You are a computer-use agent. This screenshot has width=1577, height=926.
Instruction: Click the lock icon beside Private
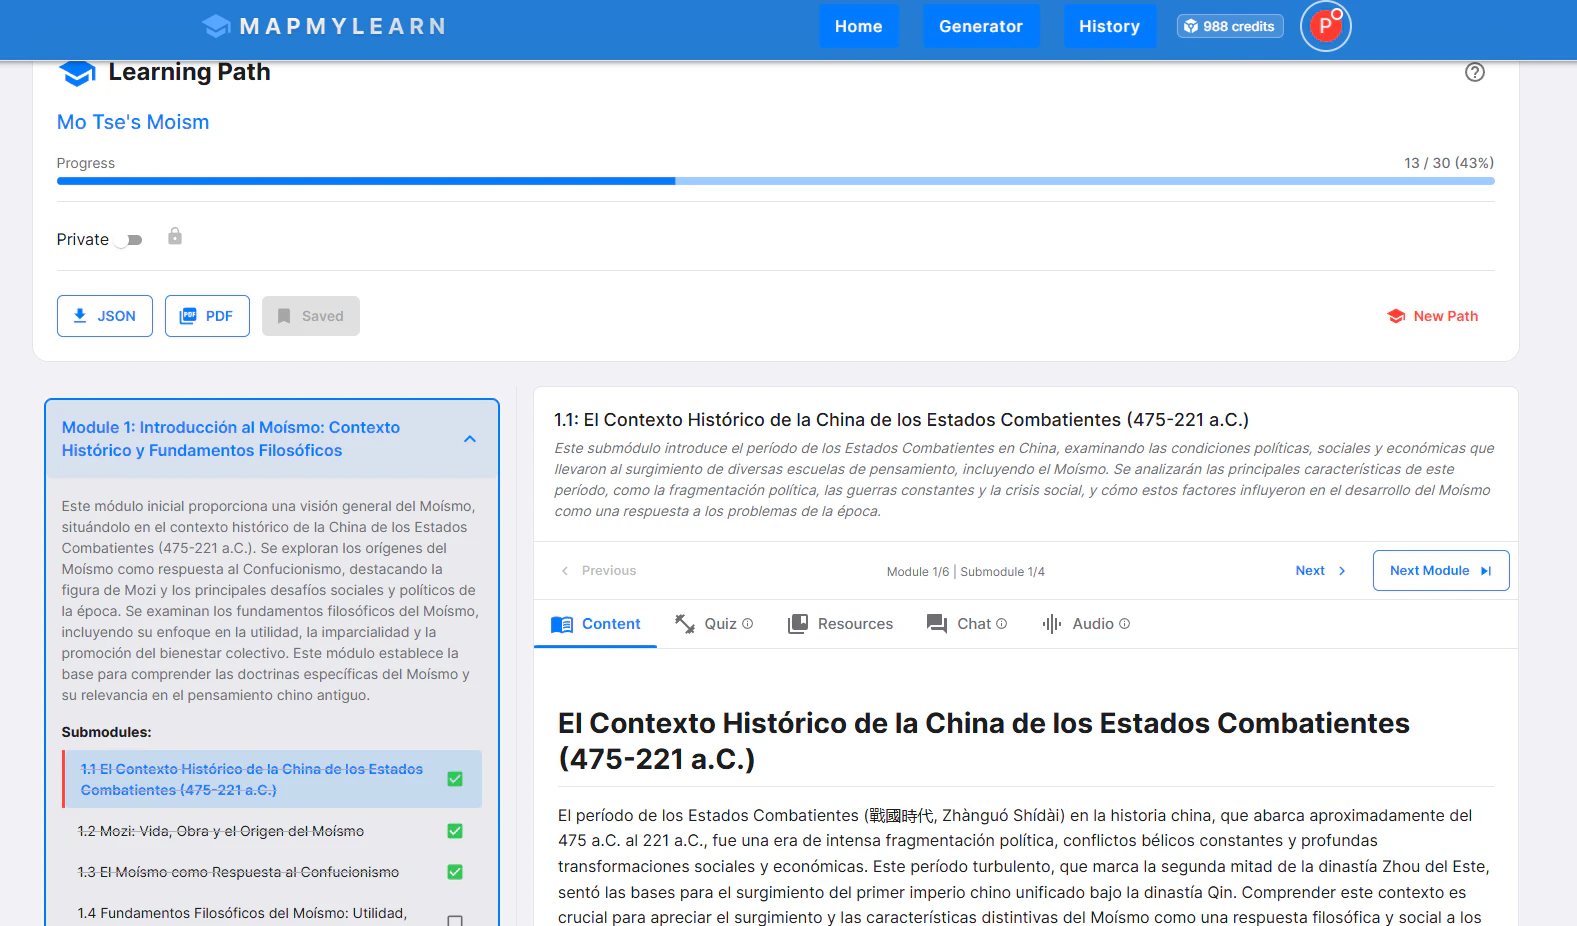(175, 237)
